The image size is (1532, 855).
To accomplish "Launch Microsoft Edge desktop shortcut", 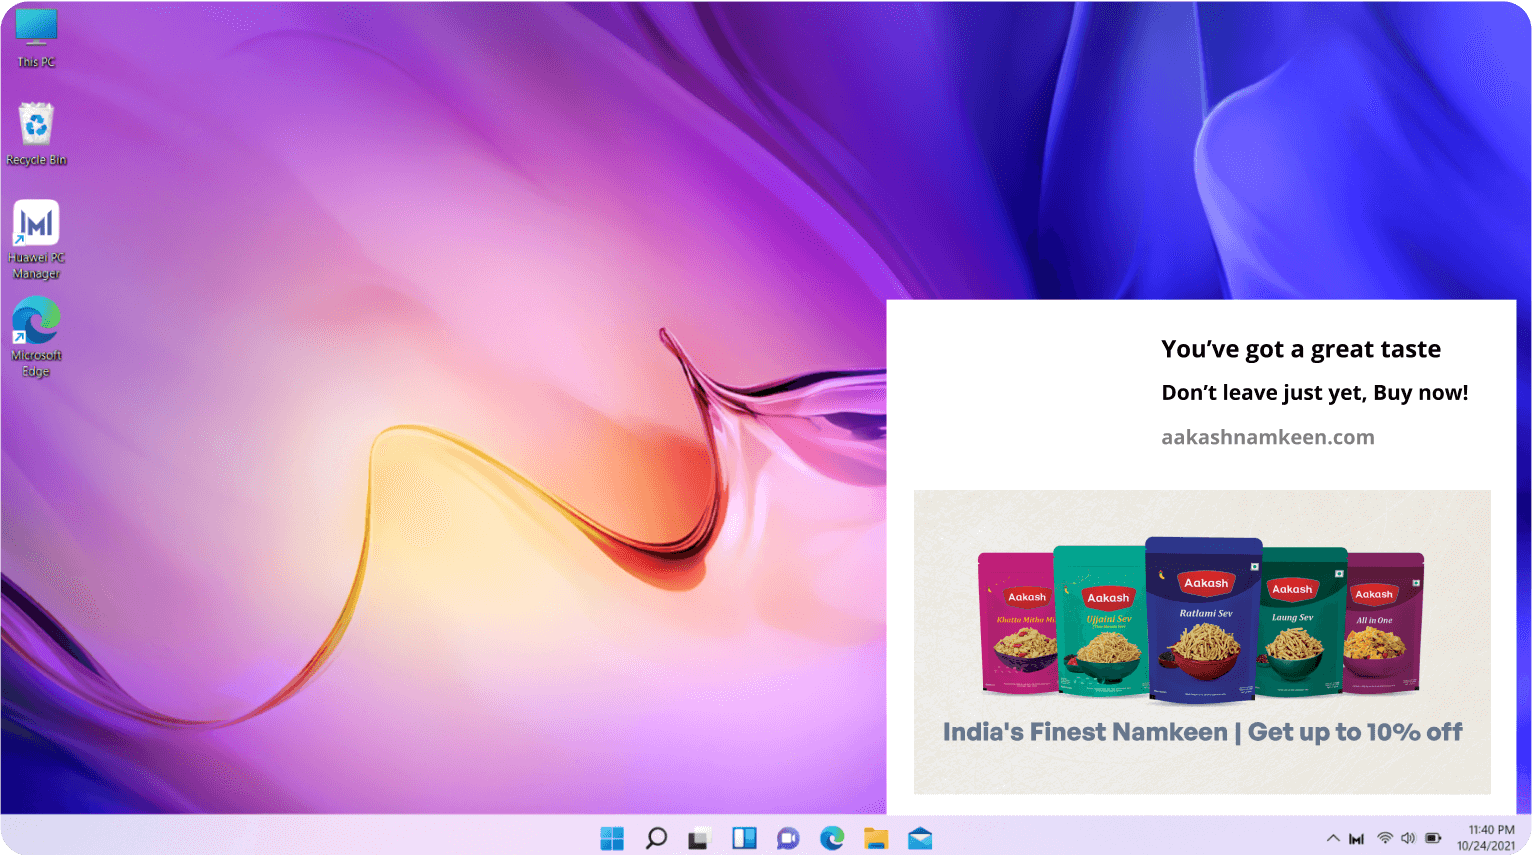I will click(36, 337).
